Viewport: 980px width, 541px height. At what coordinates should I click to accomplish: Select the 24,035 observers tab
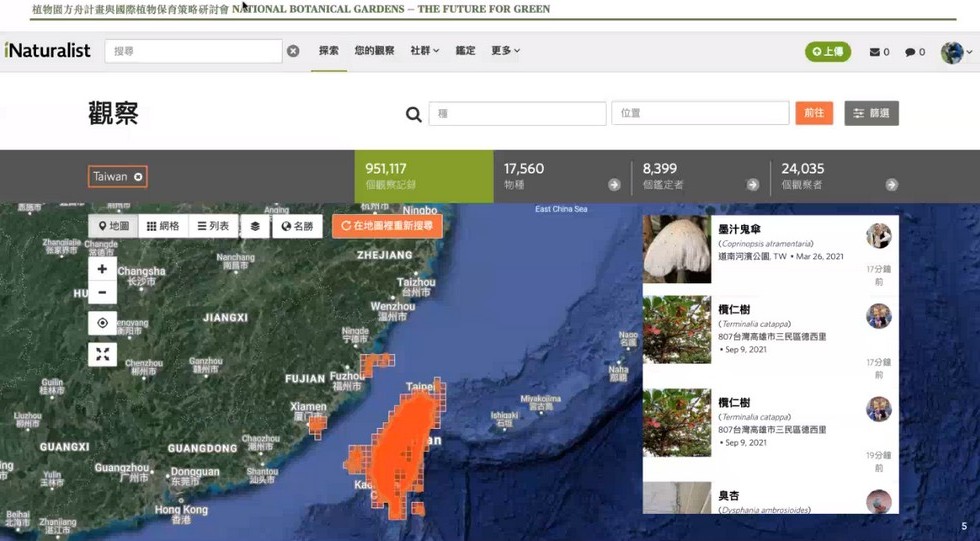[x=839, y=176]
